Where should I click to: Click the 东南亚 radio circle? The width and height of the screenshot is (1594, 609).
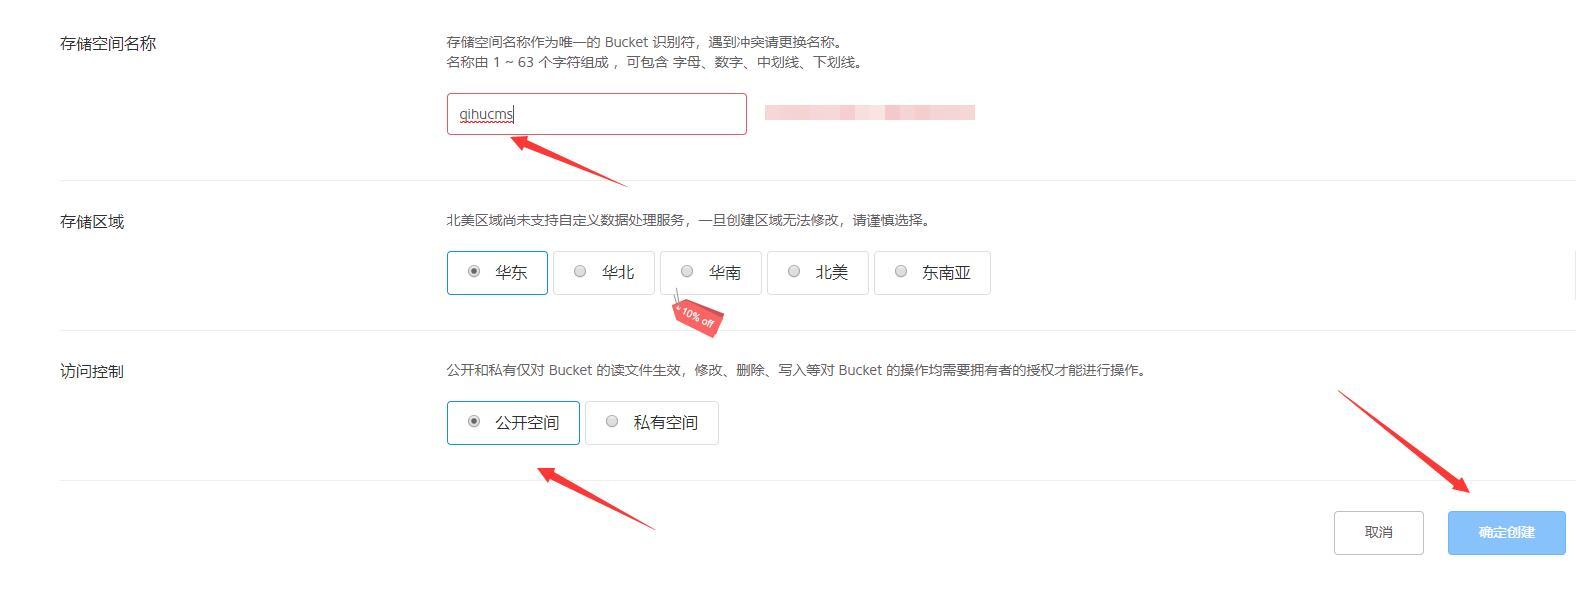pyautogui.click(x=901, y=271)
